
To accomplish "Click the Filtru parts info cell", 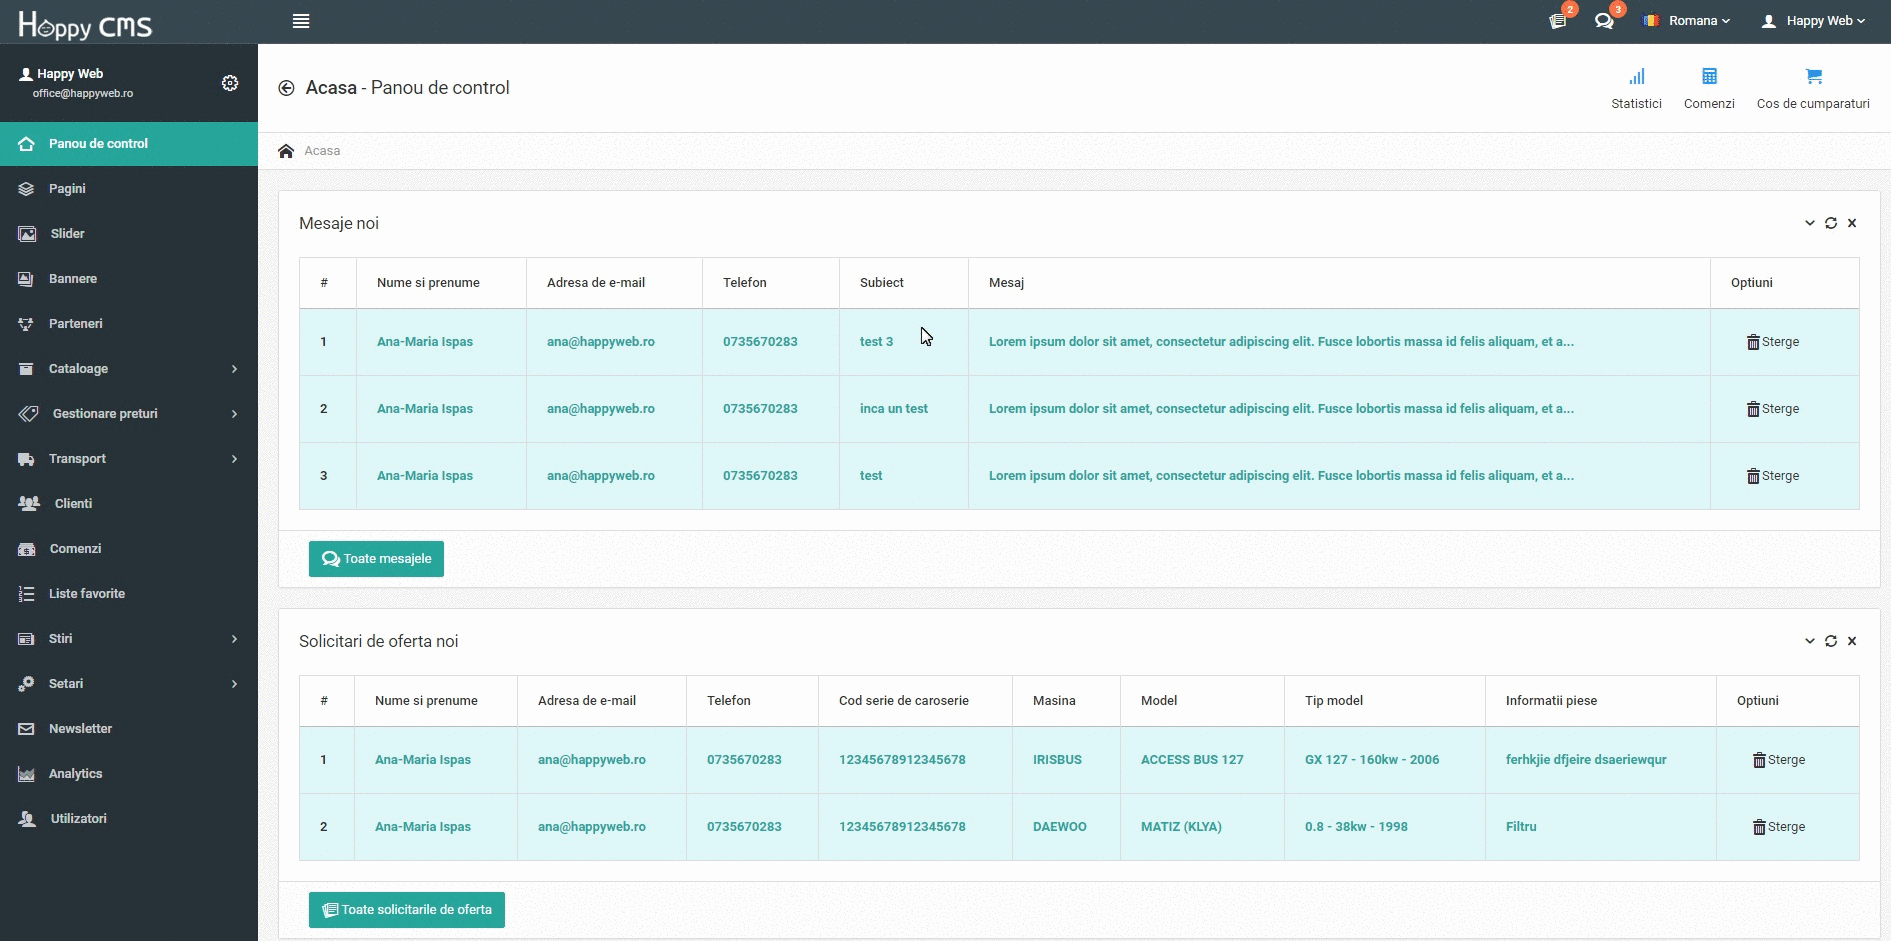I will coord(1521,827).
